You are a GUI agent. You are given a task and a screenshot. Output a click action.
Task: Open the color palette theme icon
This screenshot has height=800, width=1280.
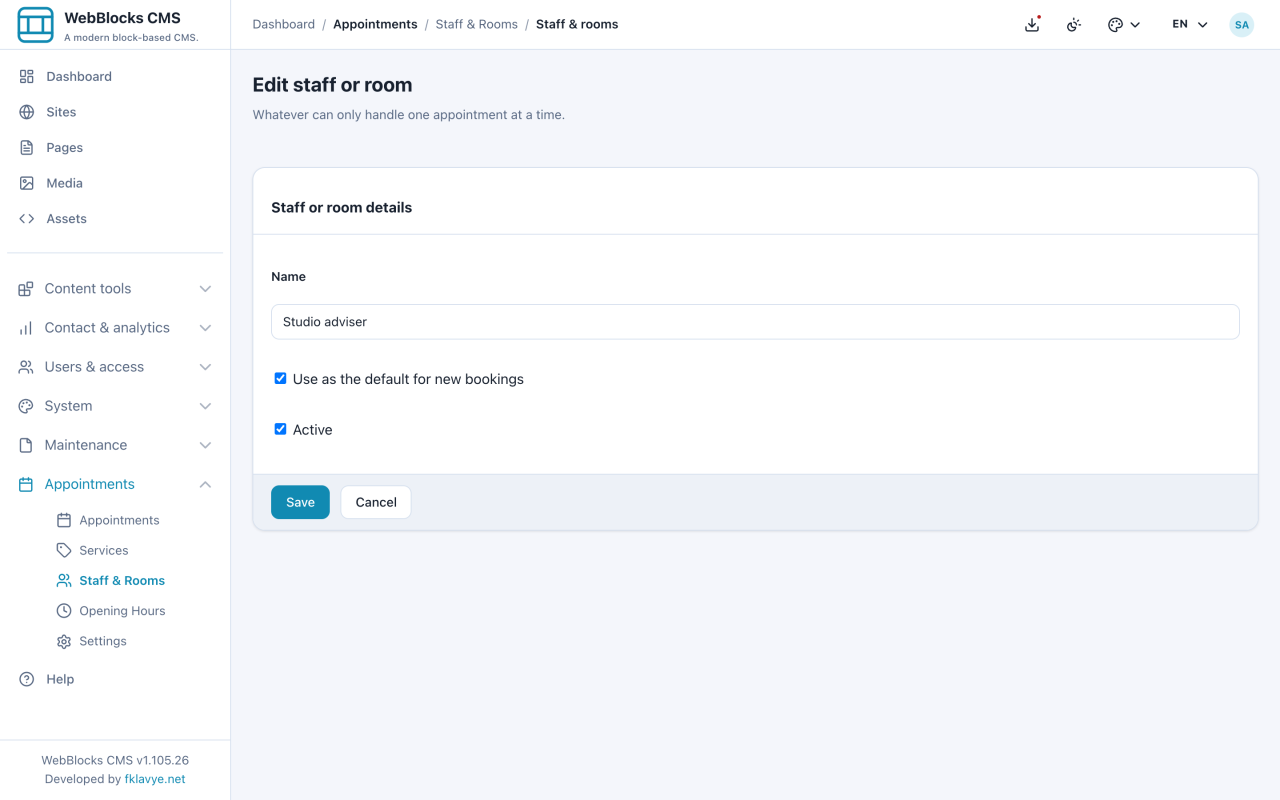1115,25
